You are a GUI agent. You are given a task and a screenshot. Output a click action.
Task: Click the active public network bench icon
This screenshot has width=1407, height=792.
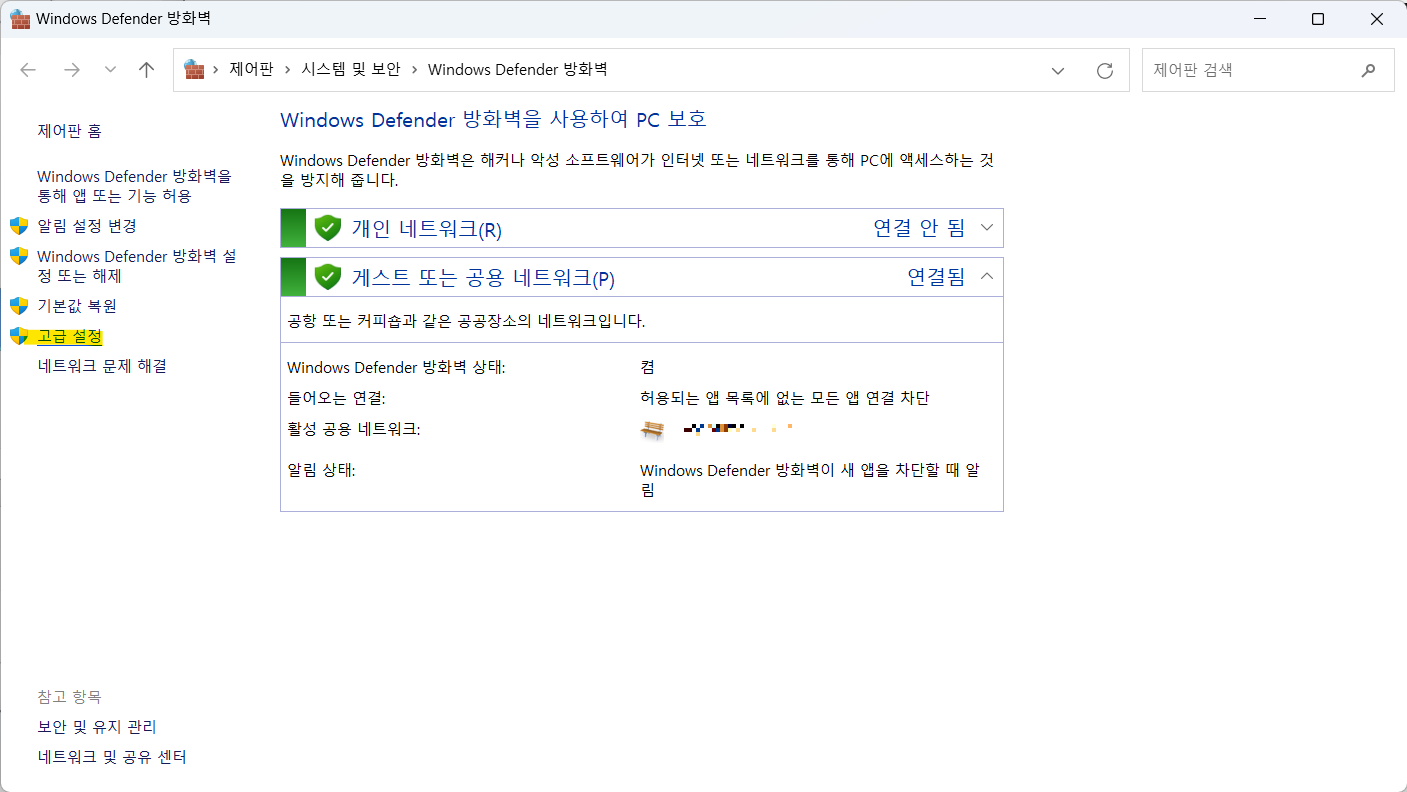(653, 429)
